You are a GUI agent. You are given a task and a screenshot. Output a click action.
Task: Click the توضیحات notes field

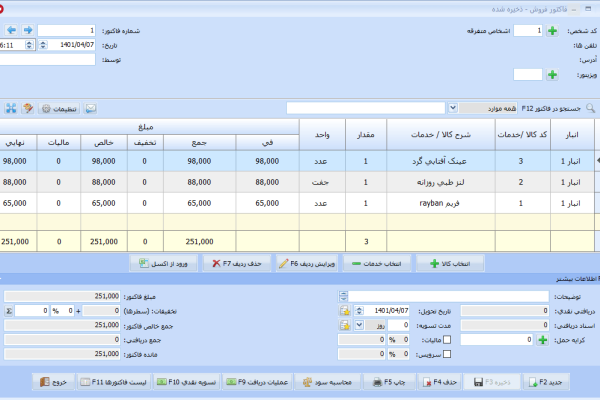(448, 296)
